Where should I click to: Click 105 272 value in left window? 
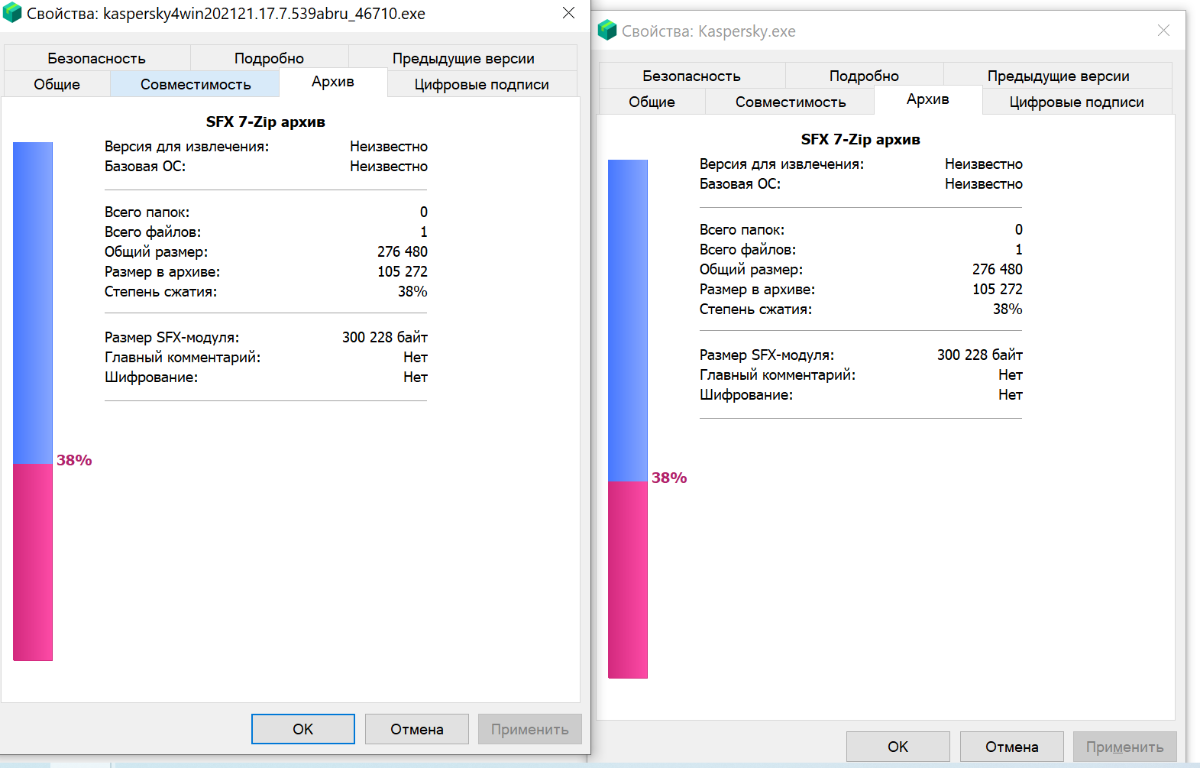tap(402, 271)
